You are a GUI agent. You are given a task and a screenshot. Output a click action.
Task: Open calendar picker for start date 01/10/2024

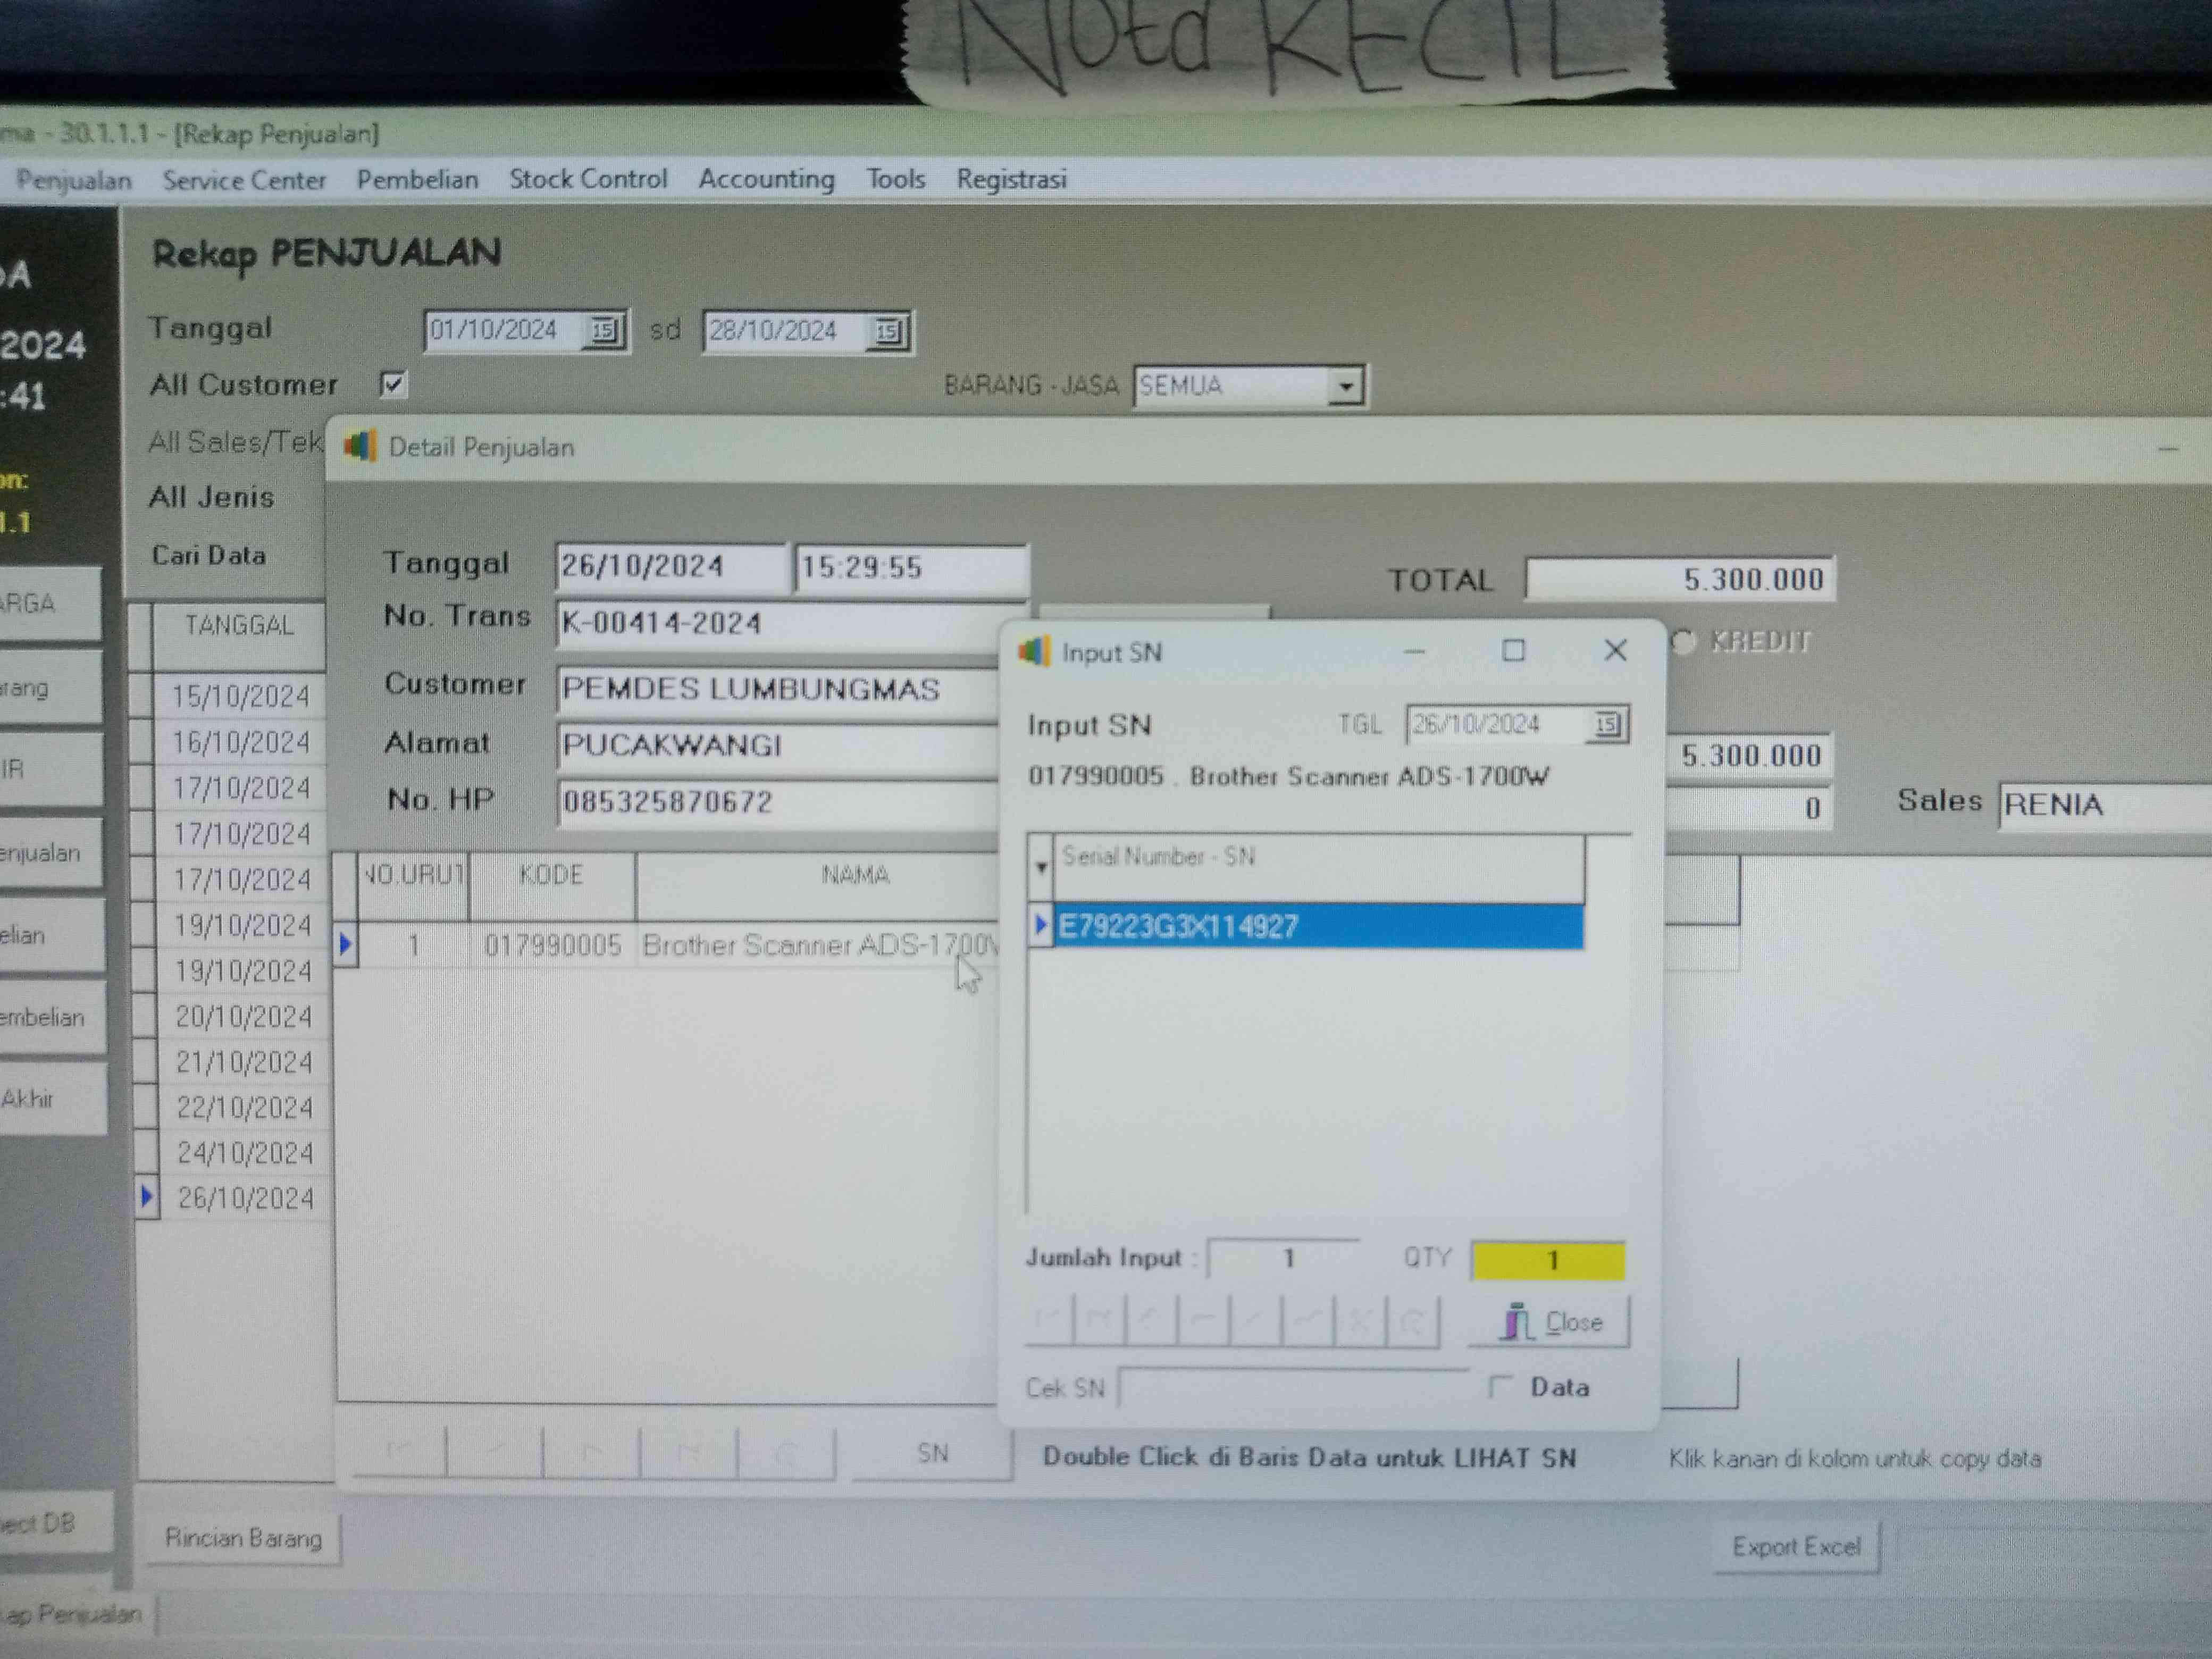click(604, 330)
